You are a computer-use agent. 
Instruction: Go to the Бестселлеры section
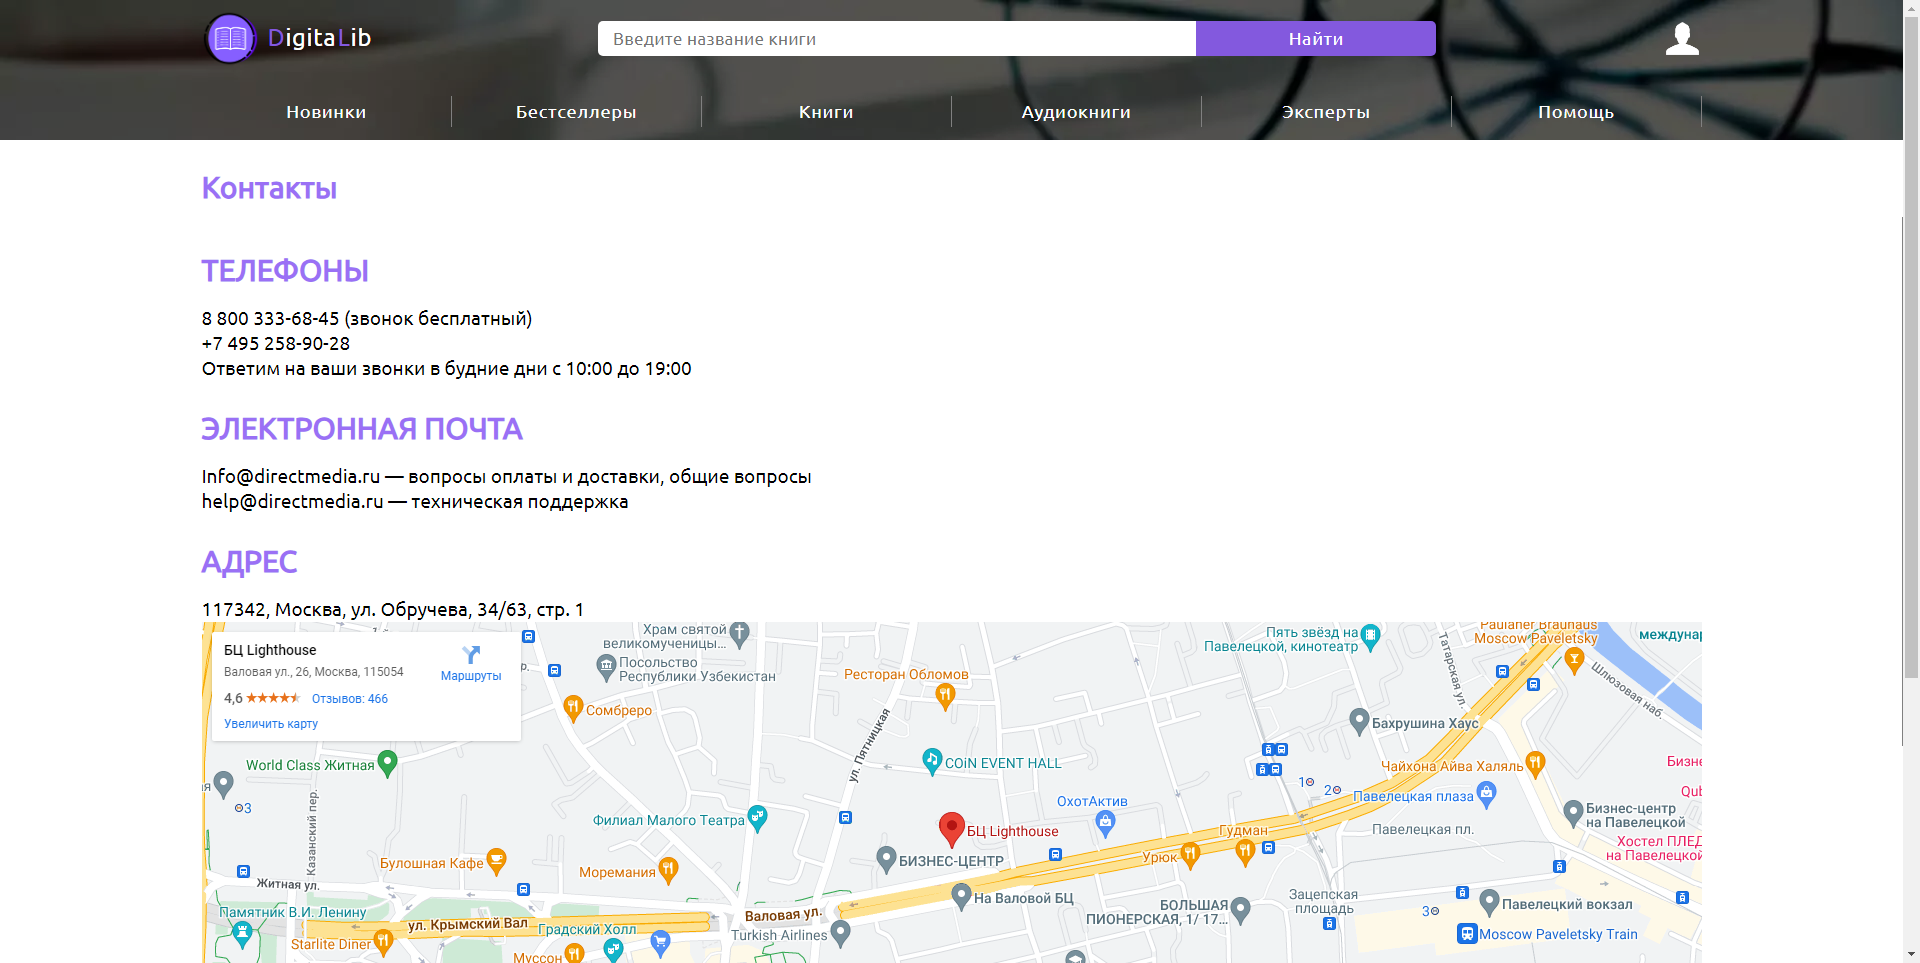click(x=576, y=112)
